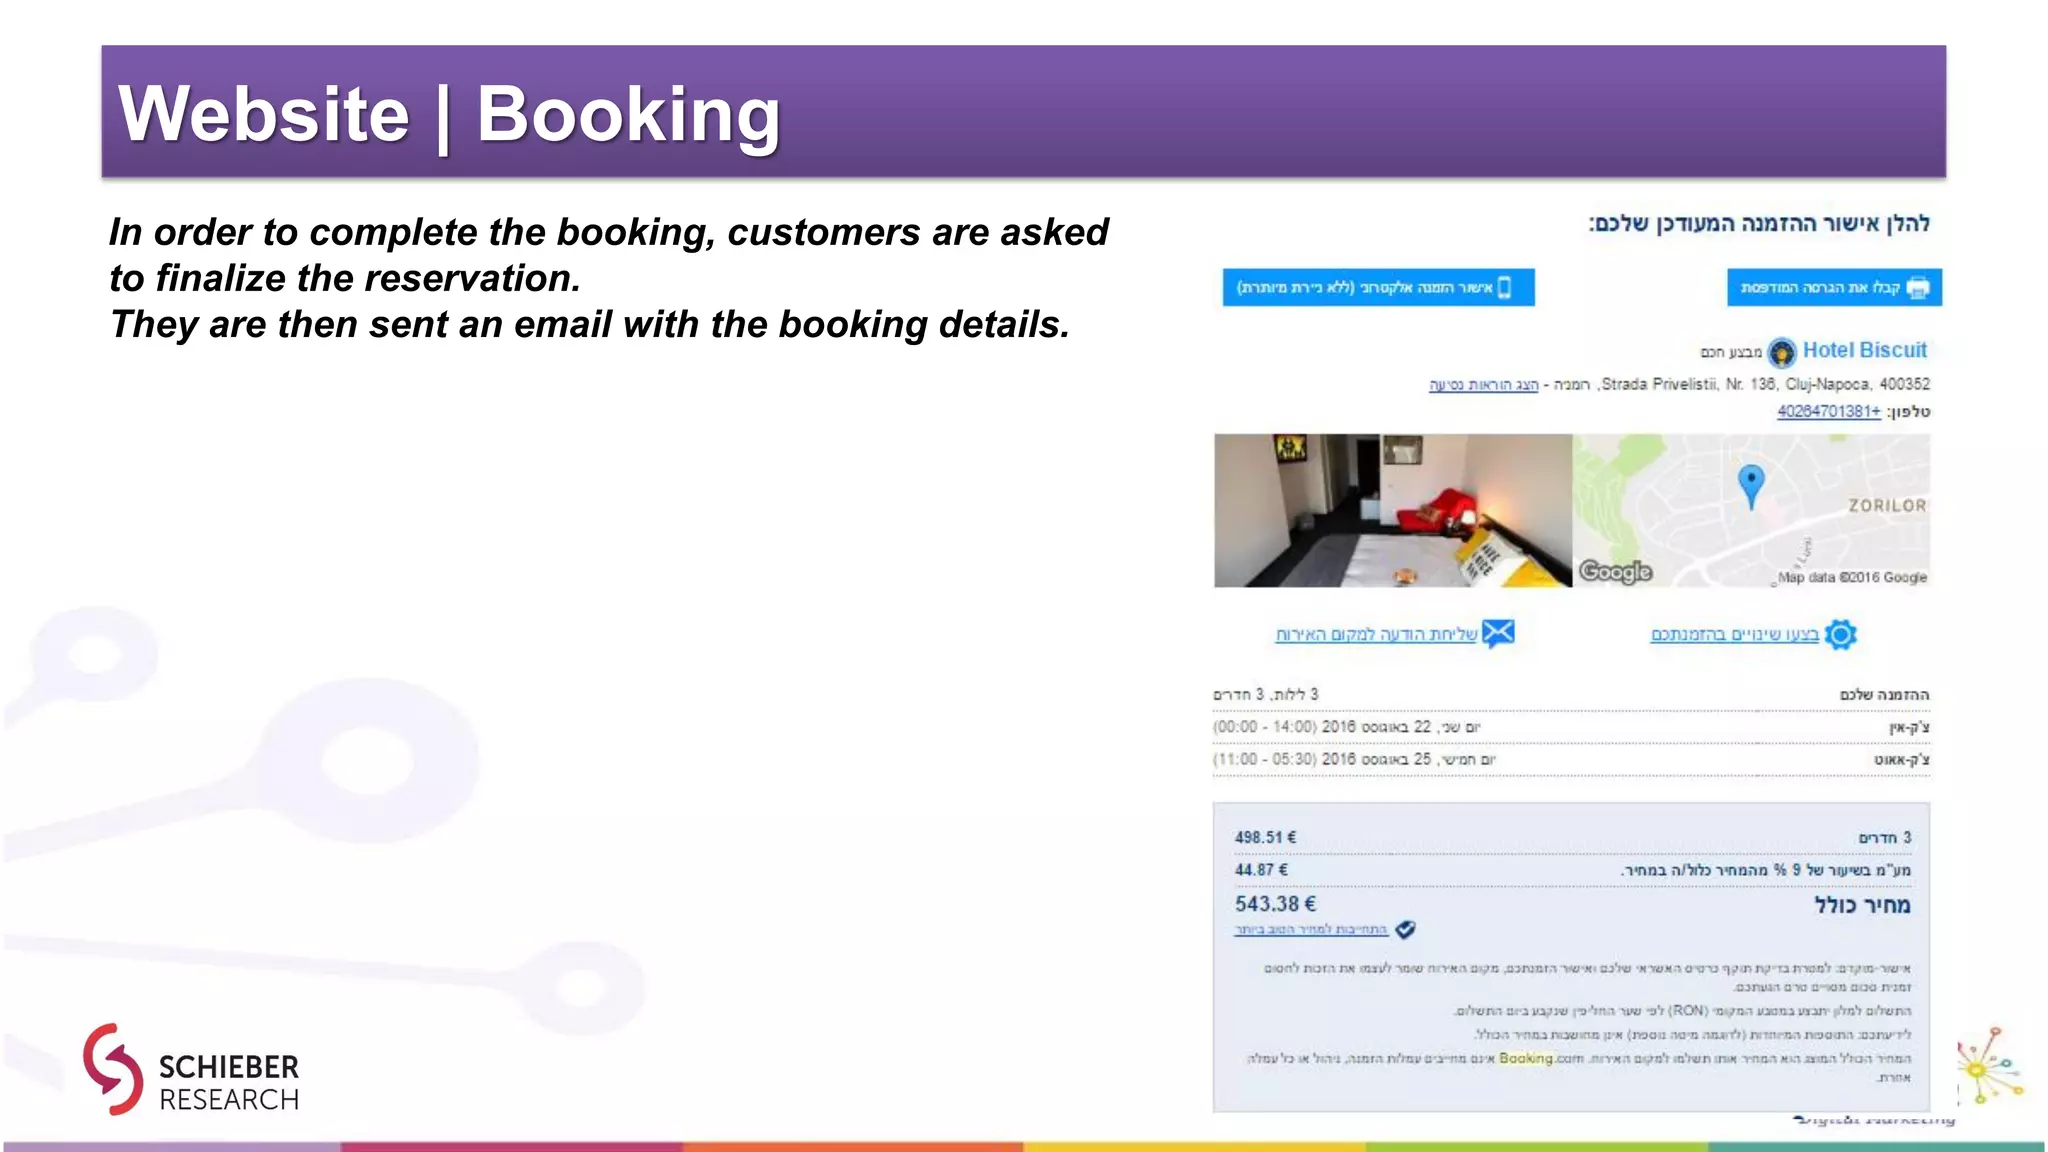This screenshot has width=2048, height=1152.
Task: Click the Google logo on the map
Action: pos(1615,572)
